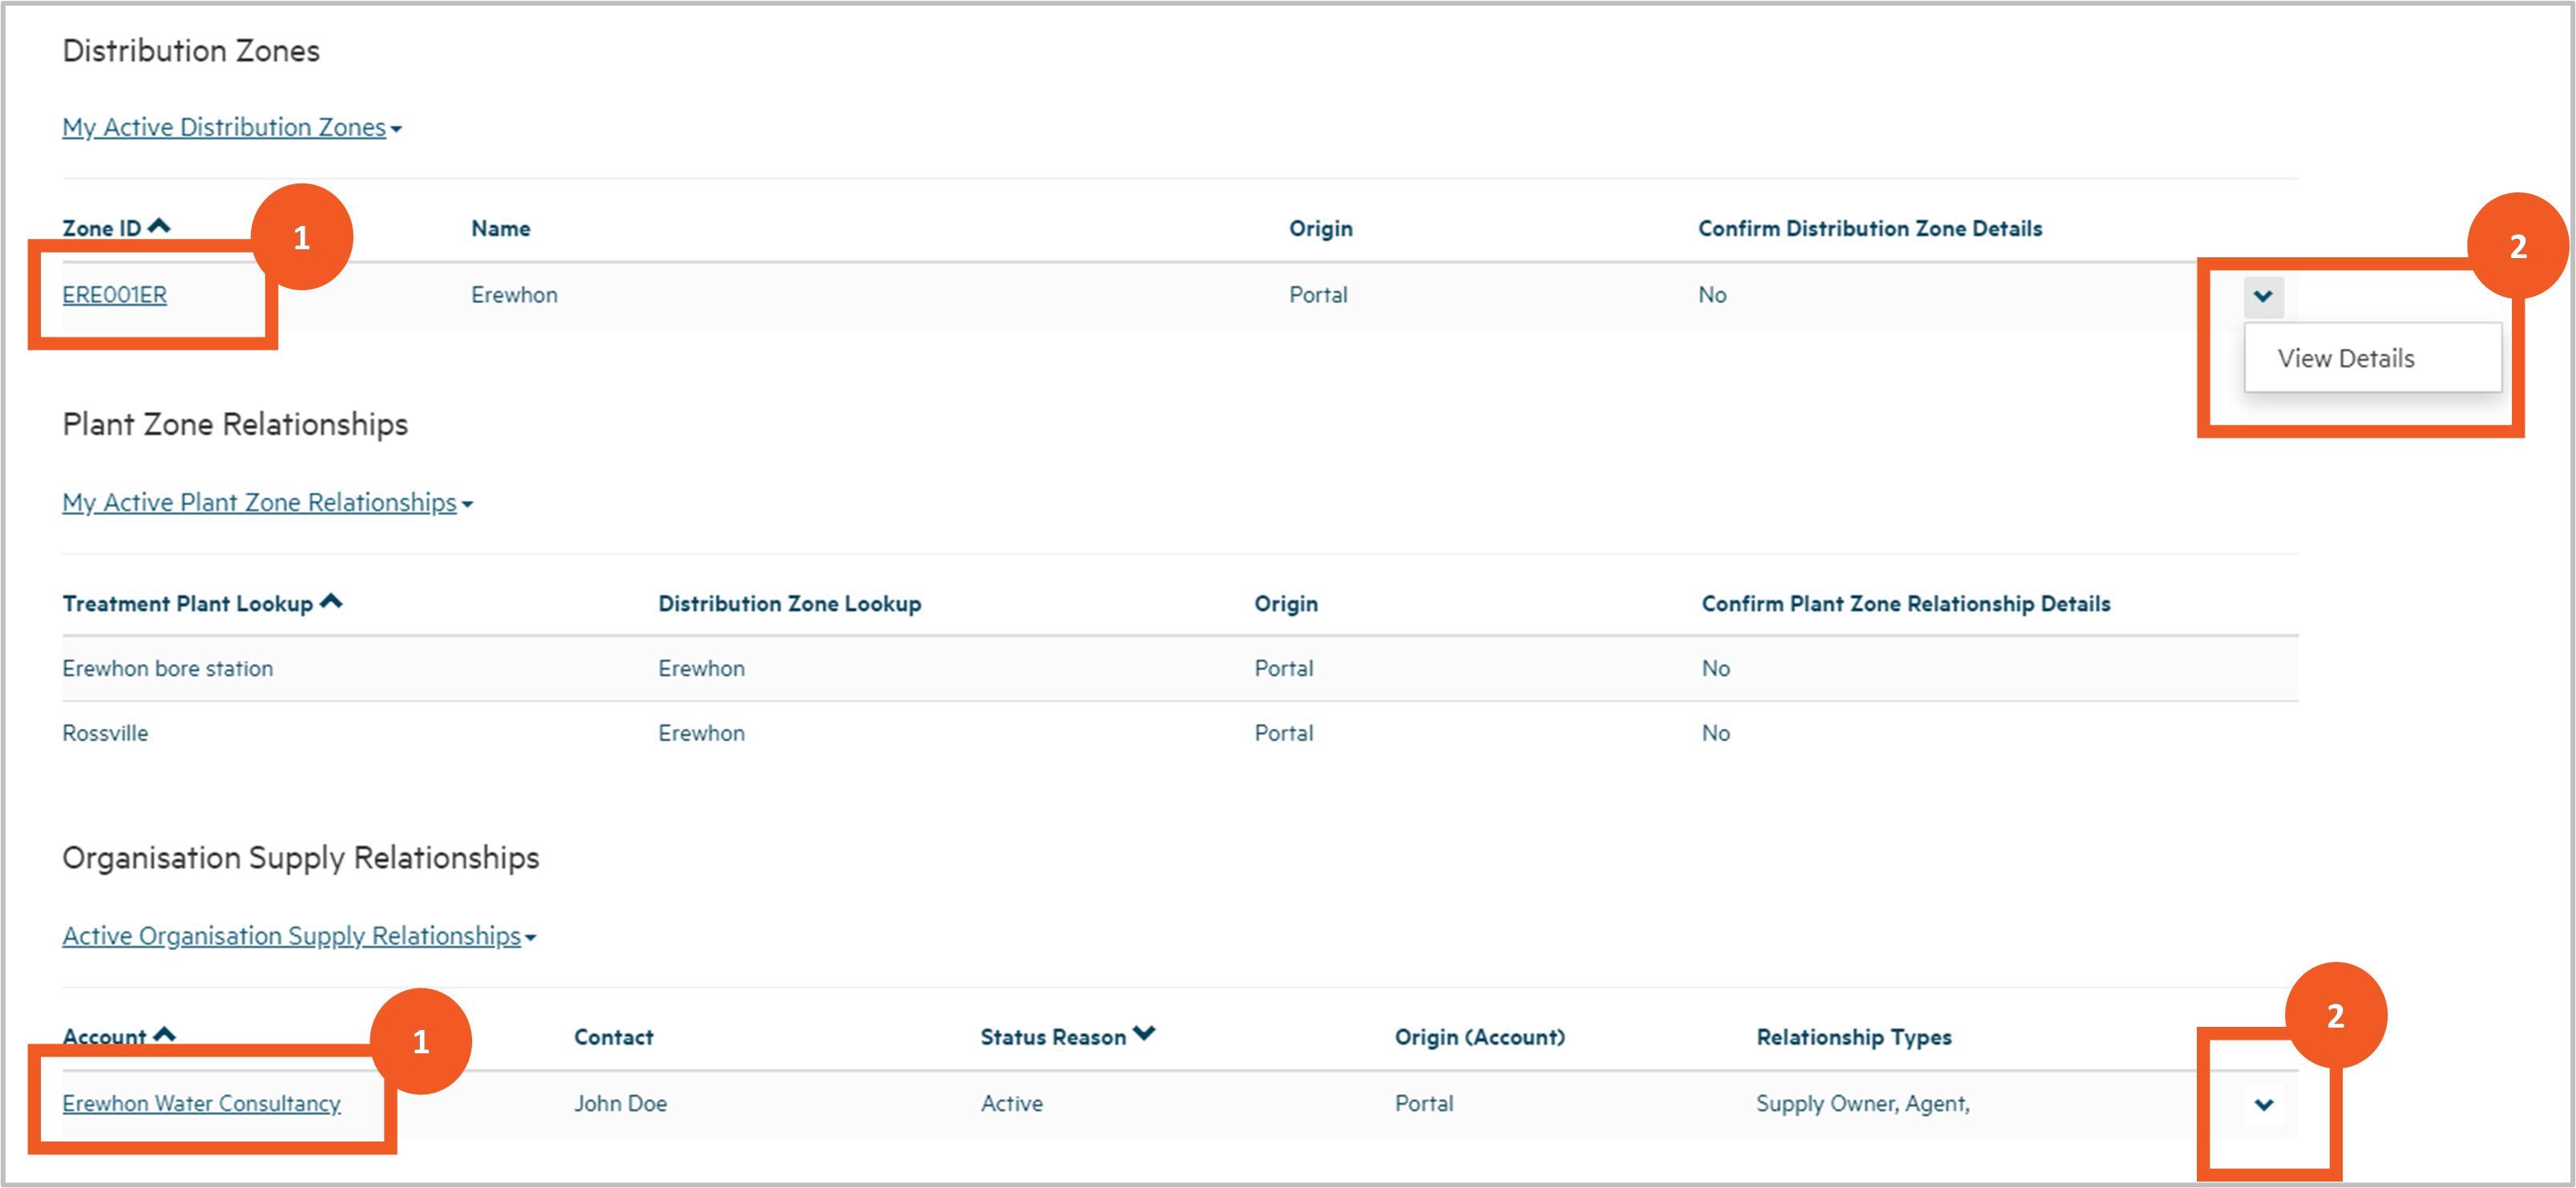Open zone ERE001ER link

[114, 295]
